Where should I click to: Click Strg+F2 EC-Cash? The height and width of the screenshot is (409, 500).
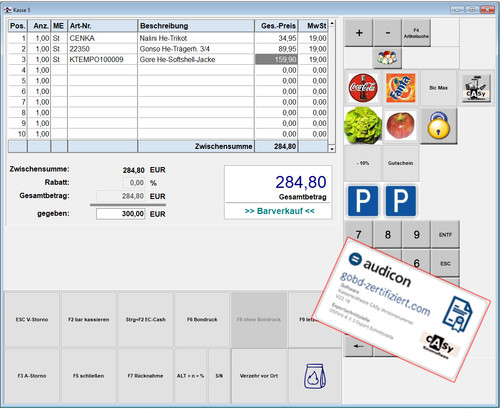(145, 320)
